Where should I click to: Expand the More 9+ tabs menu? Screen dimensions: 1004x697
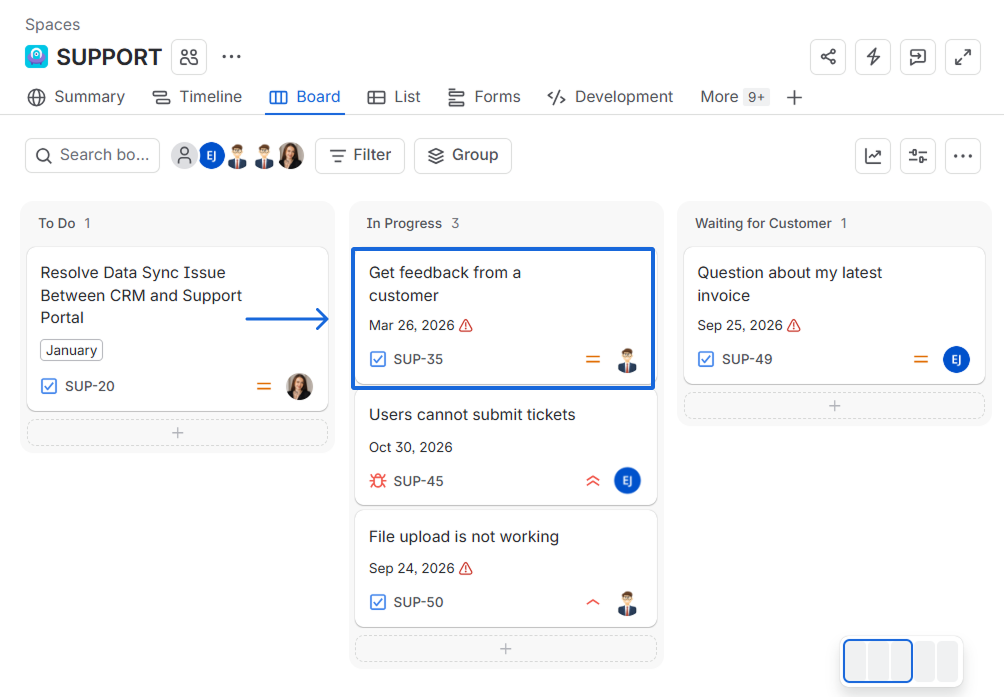pos(734,97)
